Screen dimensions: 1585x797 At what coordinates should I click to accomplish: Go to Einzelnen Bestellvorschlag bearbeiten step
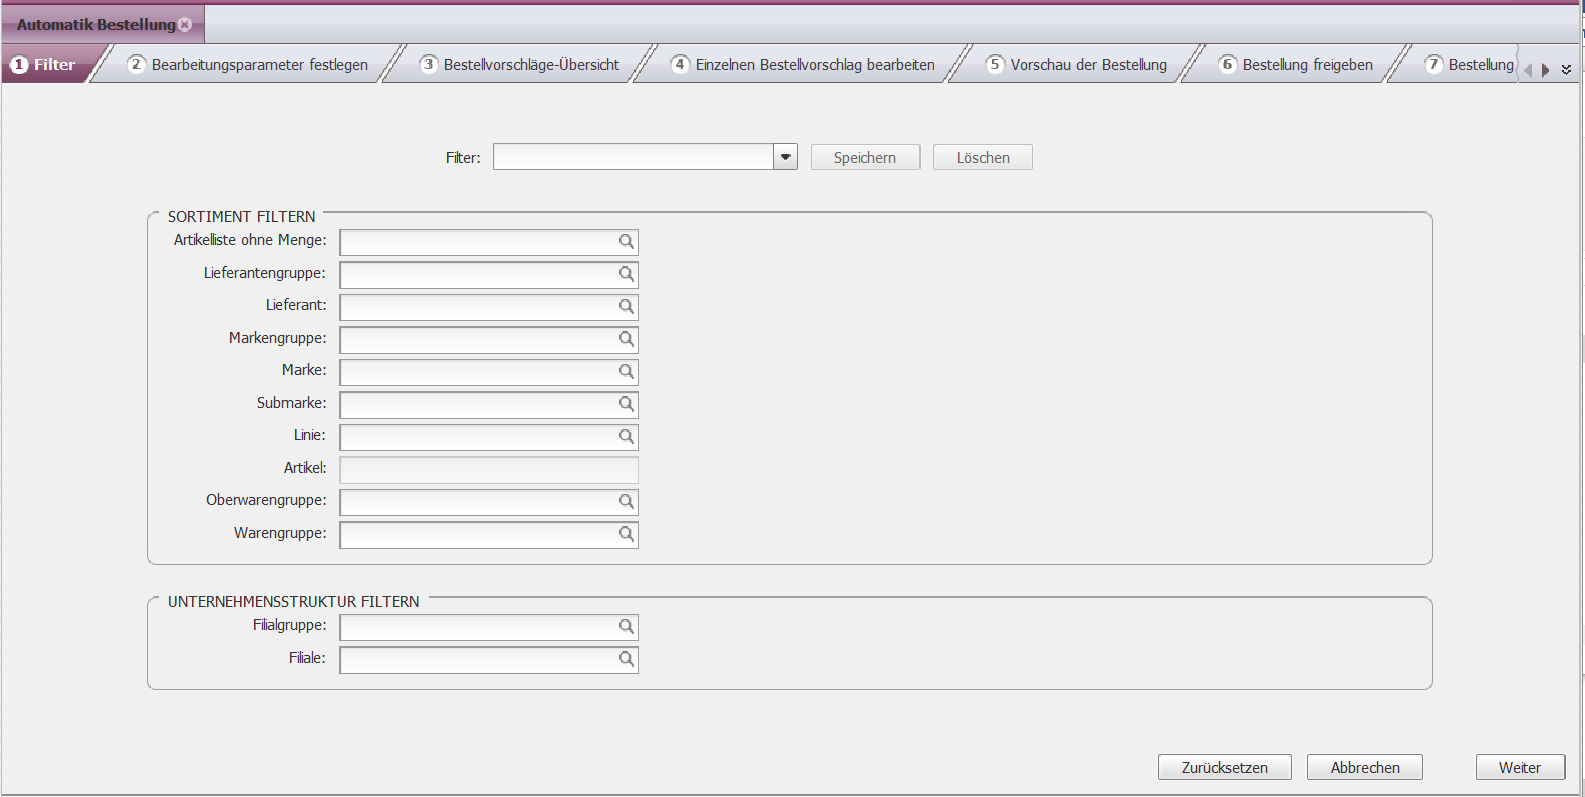(803, 64)
